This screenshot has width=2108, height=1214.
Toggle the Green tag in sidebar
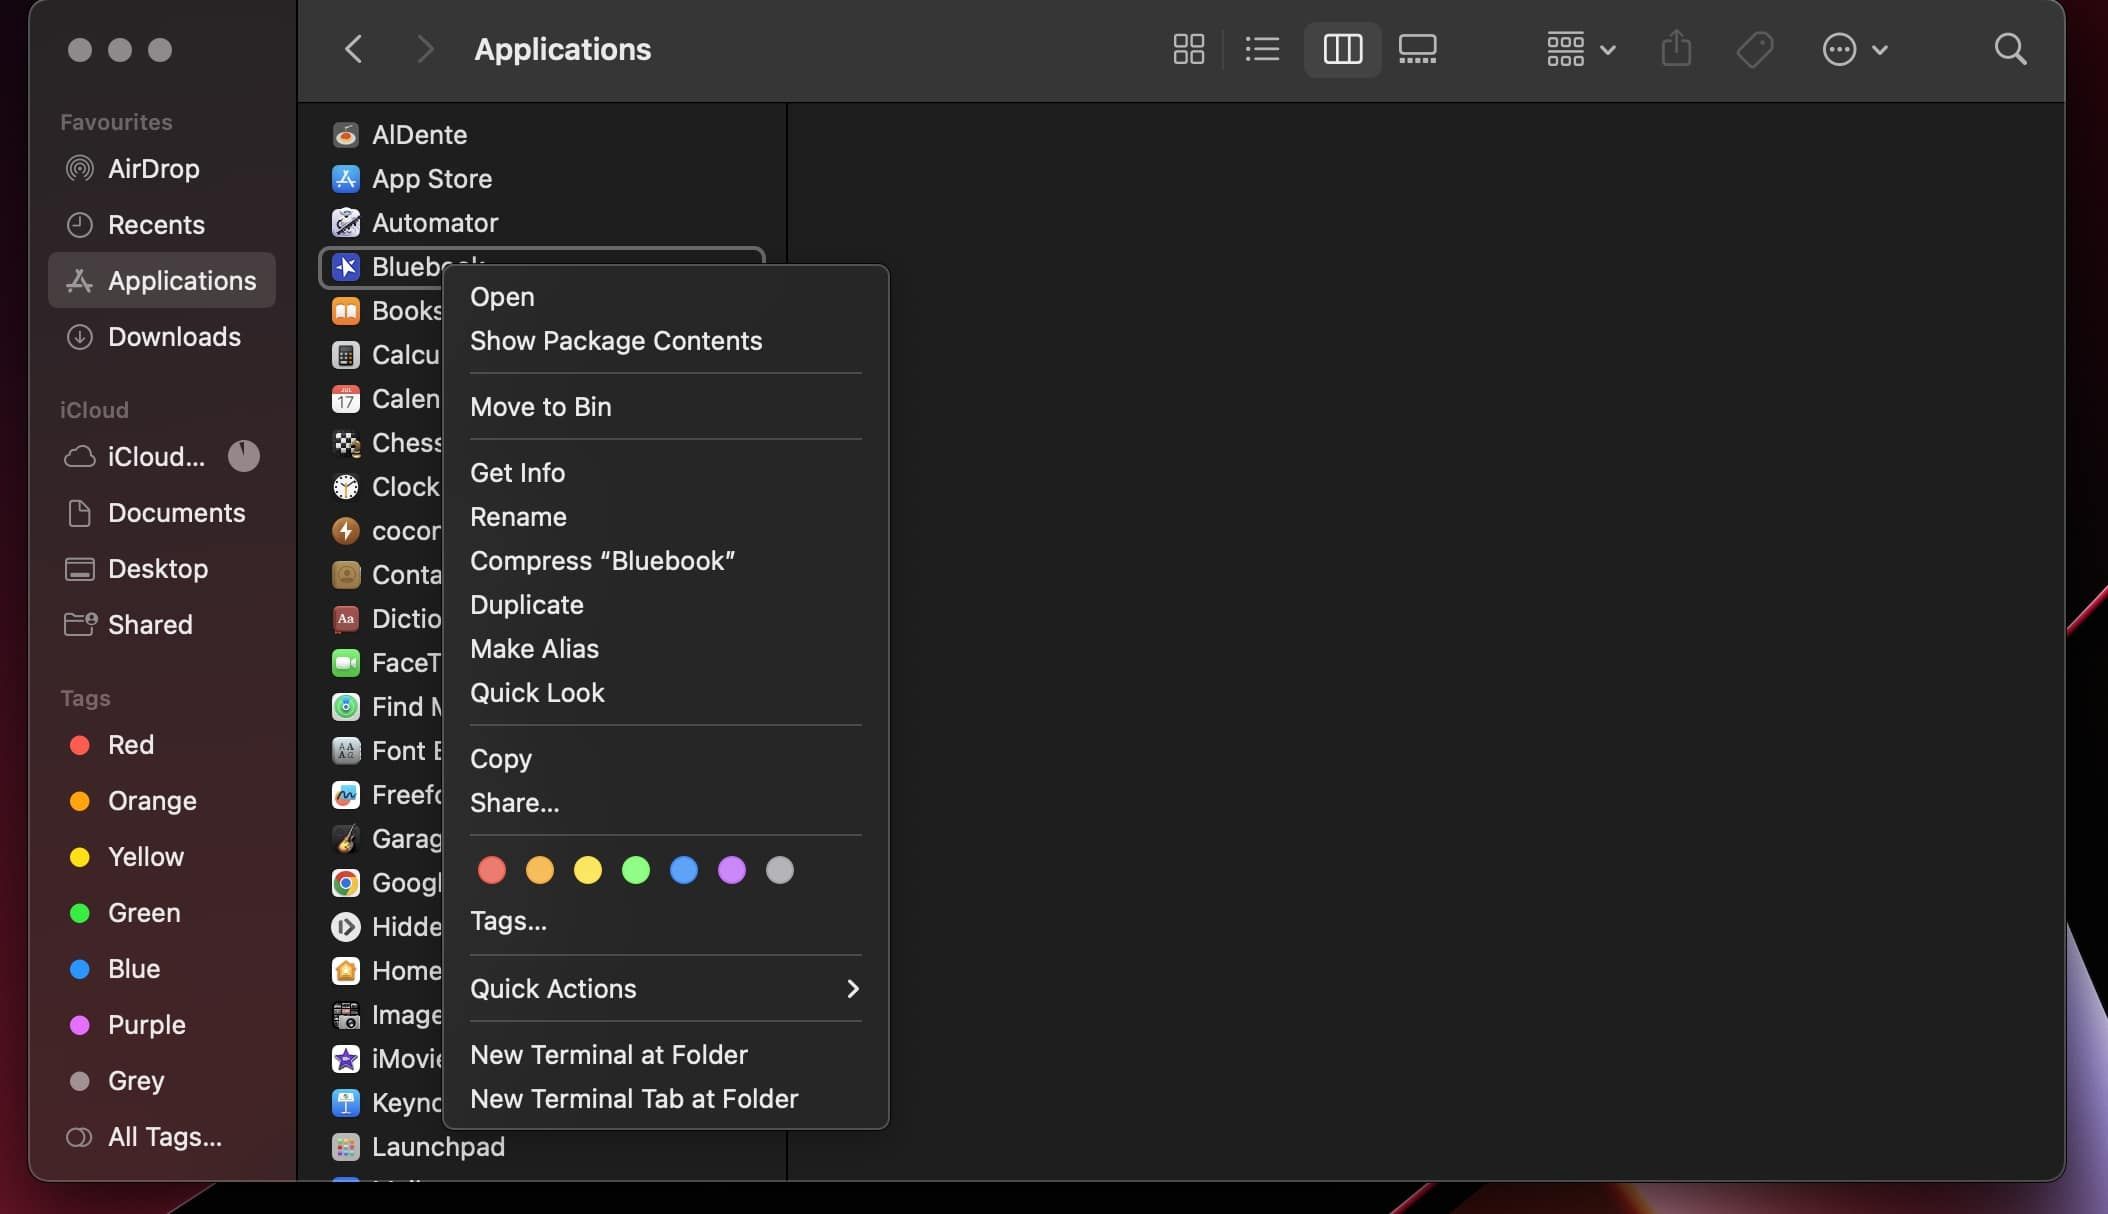point(143,913)
